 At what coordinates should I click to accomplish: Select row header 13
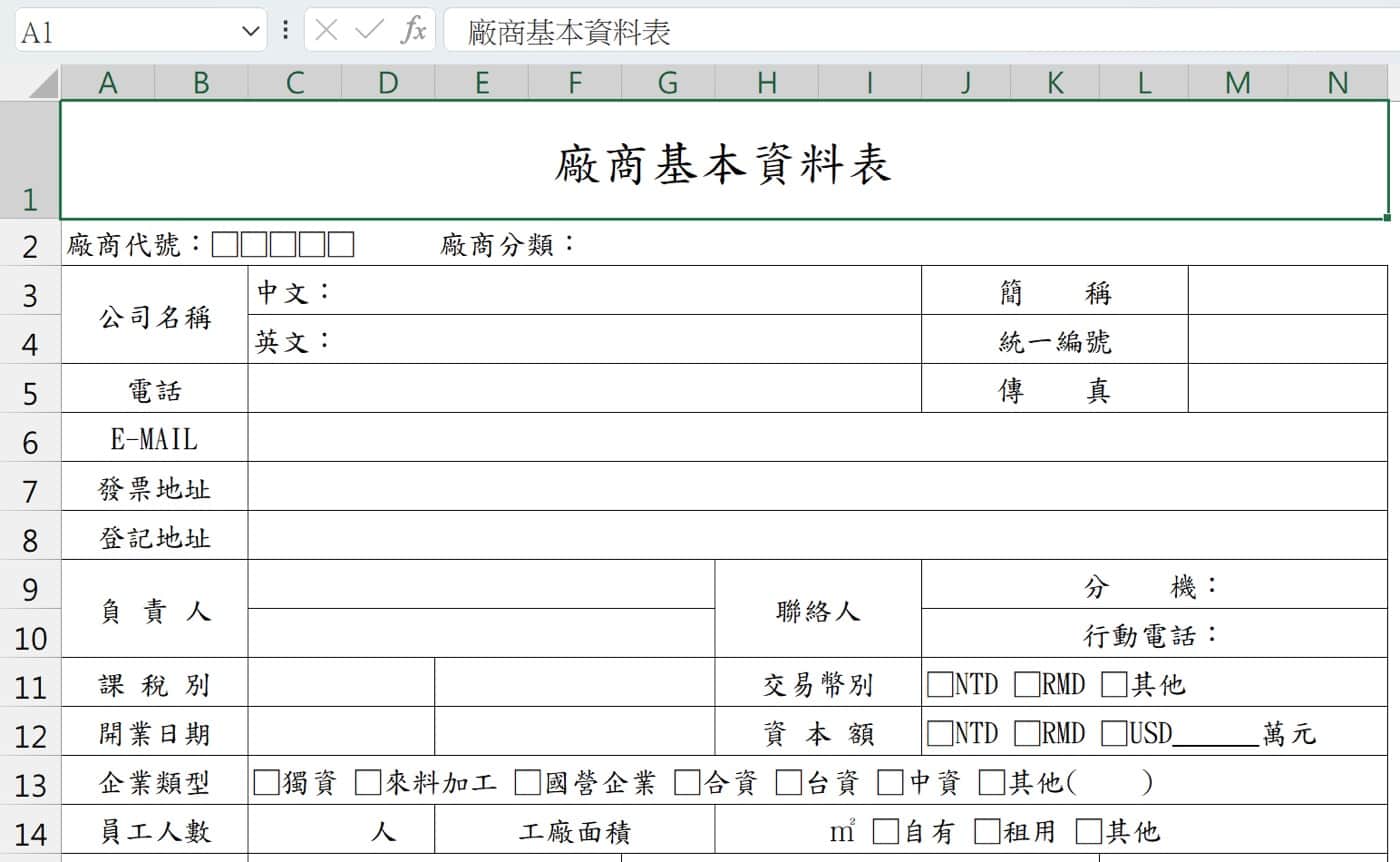point(30,783)
